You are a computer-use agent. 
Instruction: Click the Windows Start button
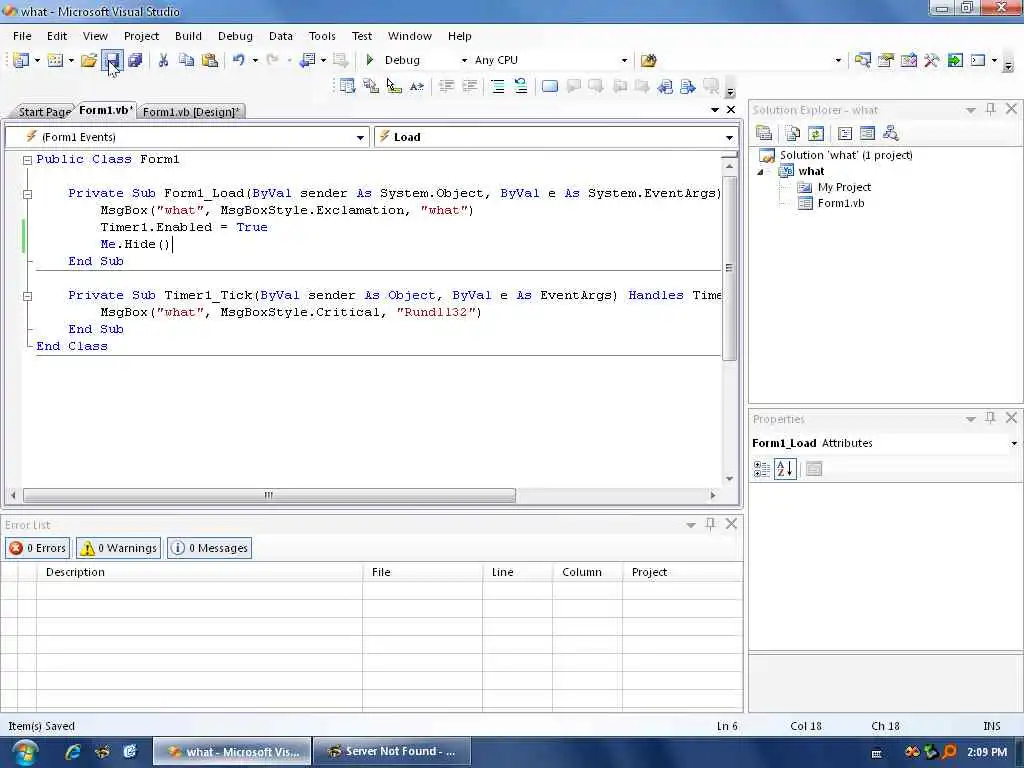click(x=24, y=752)
